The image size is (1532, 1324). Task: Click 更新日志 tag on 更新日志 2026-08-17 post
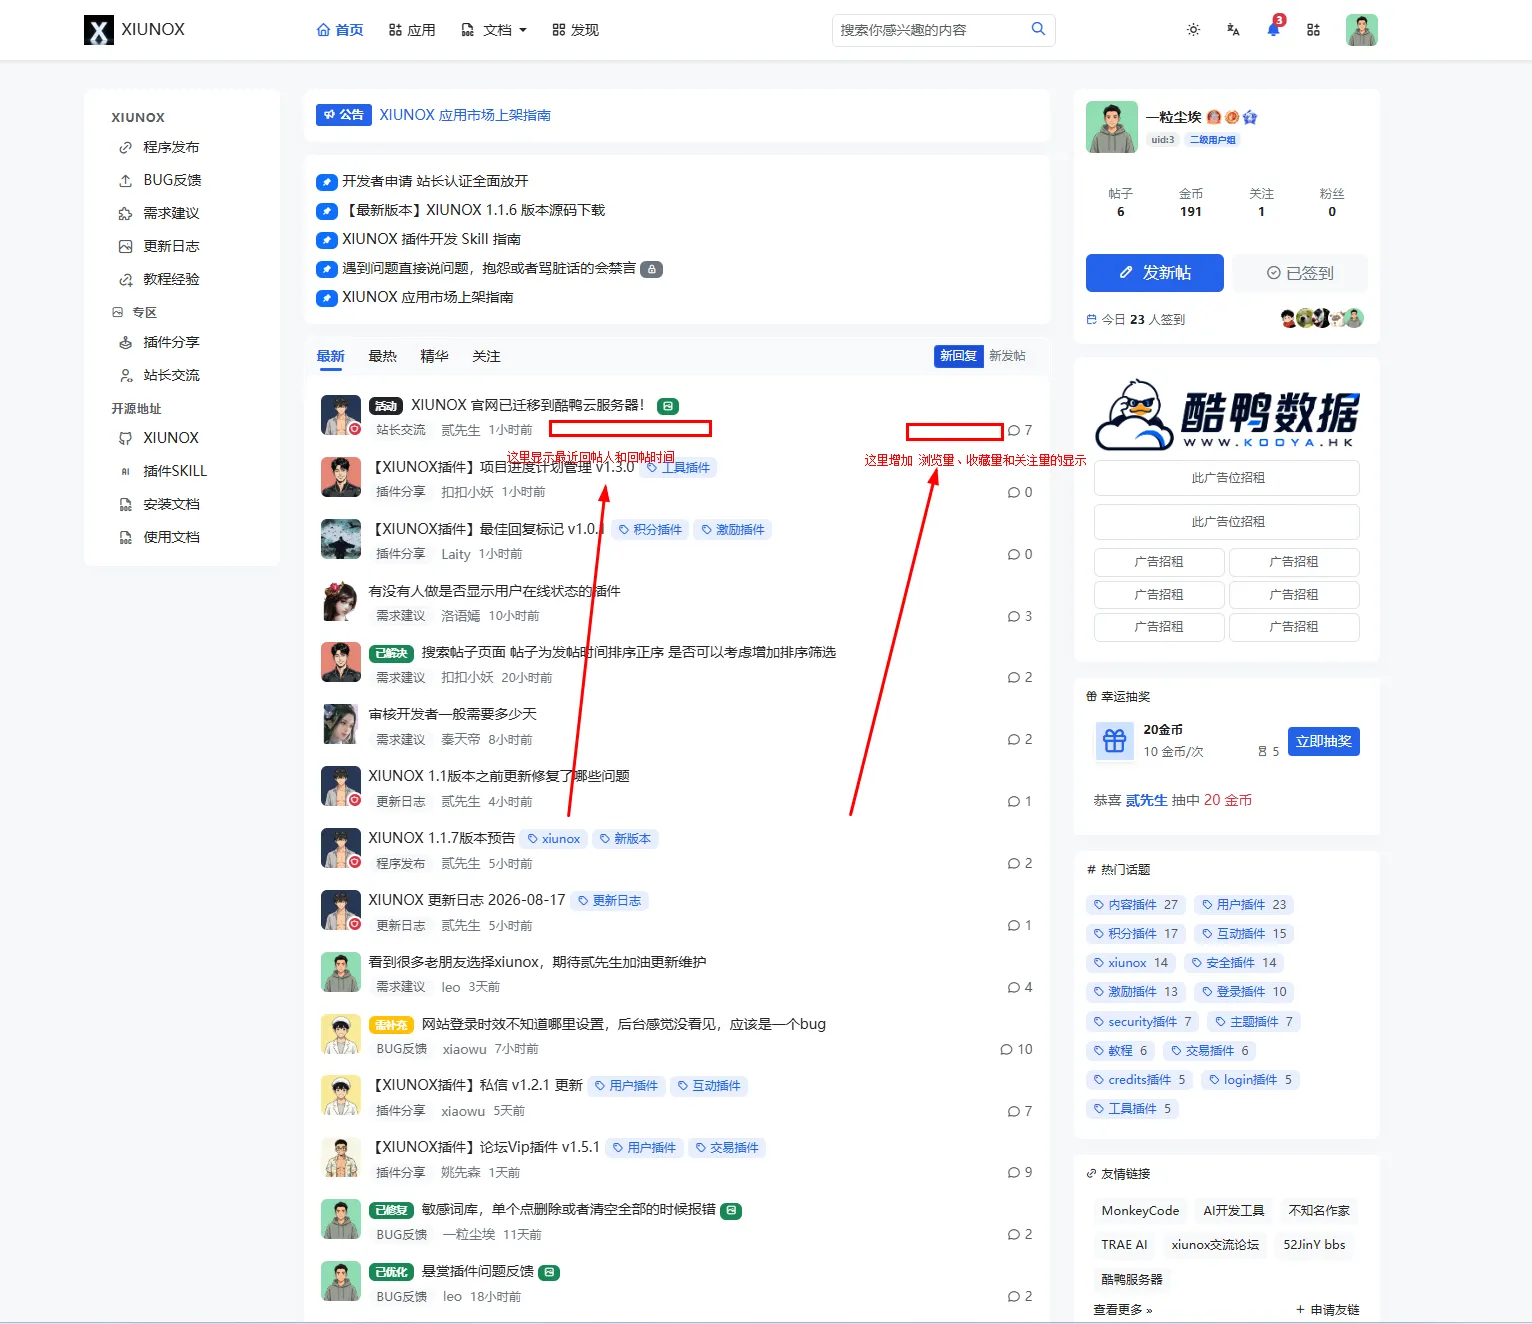point(610,901)
